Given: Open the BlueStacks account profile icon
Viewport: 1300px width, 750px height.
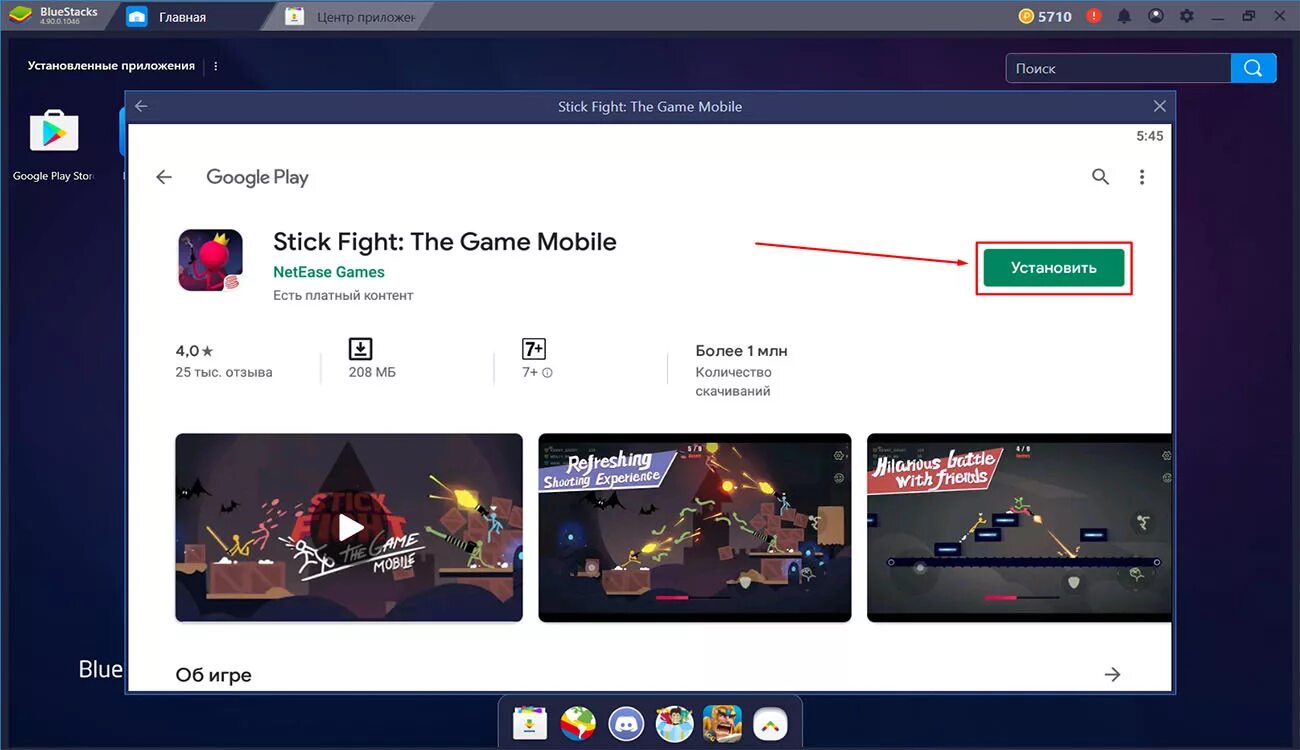Looking at the screenshot, I should (x=1156, y=16).
